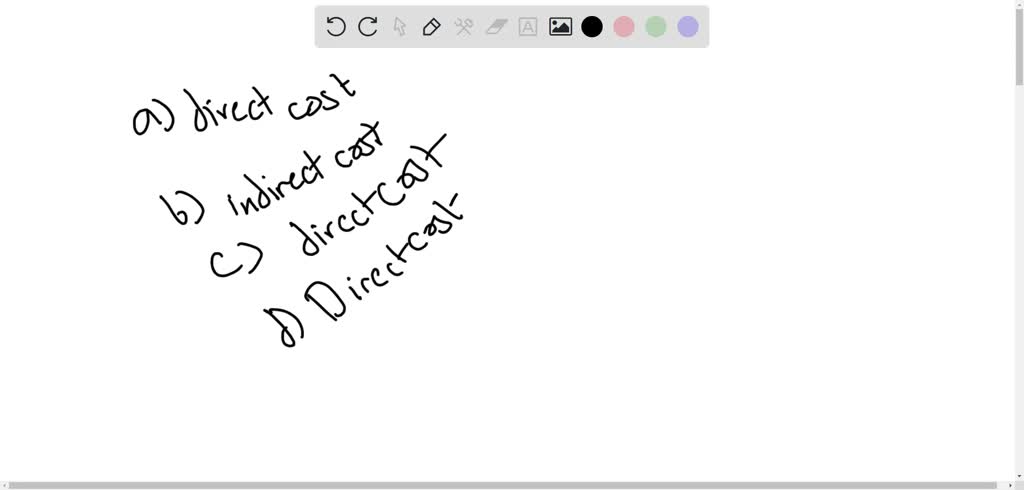This screenshot has height=490, width=1024.
Task: Click the handwritten 'c) direct cost' line
Action: tap(328, 206)
